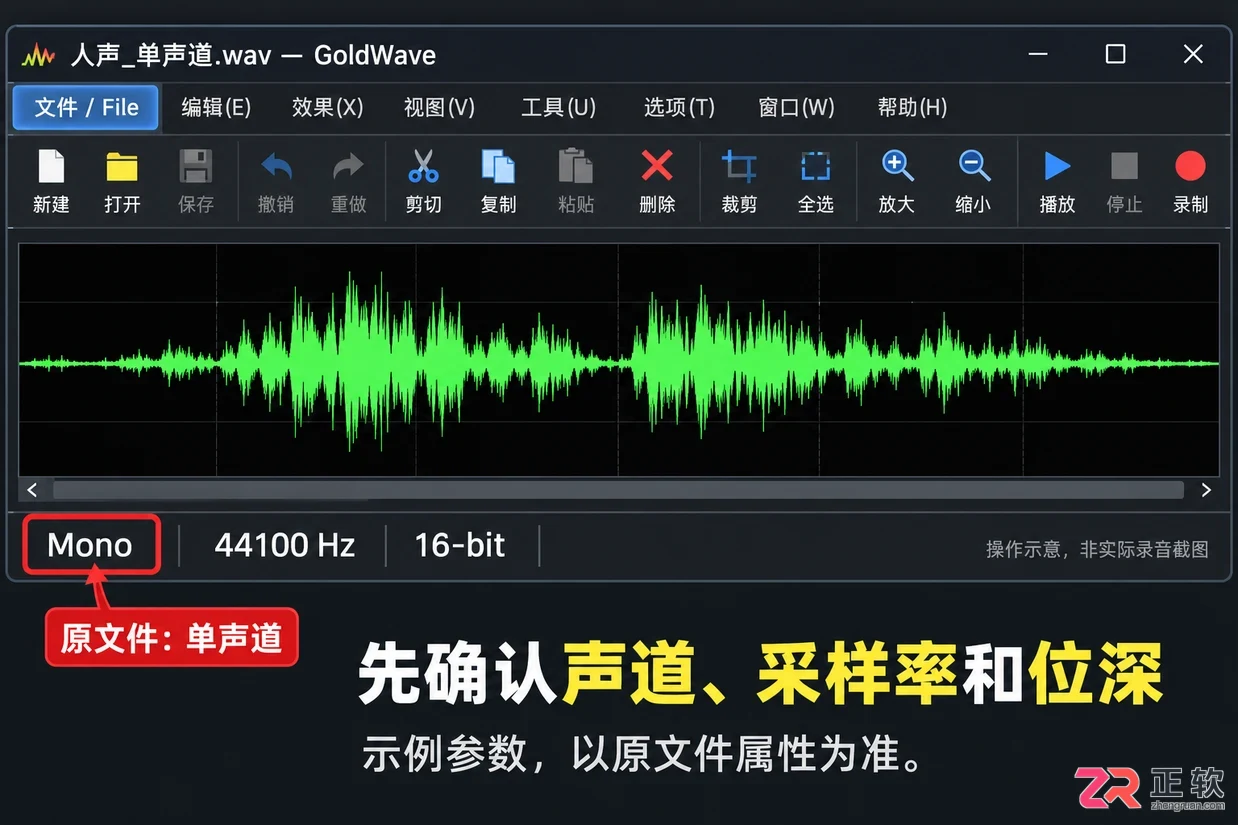Image resolution: width=1238 pixels, height=825 pixels.
Task: Close the GoldWave window
Action: click(x=1193, y=54)
